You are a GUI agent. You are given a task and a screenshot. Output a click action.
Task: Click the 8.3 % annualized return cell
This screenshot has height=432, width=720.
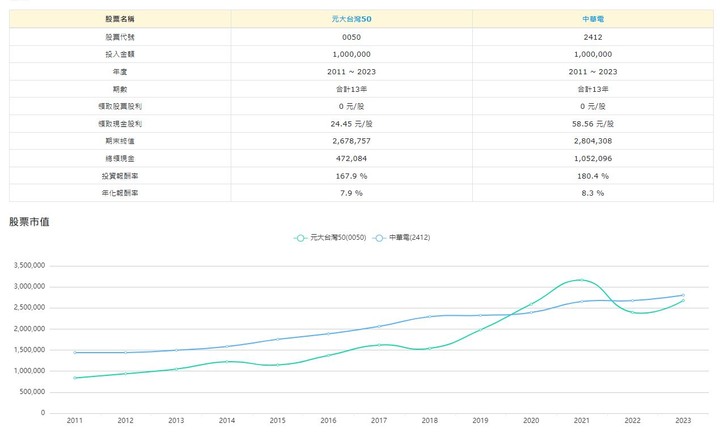593,193
